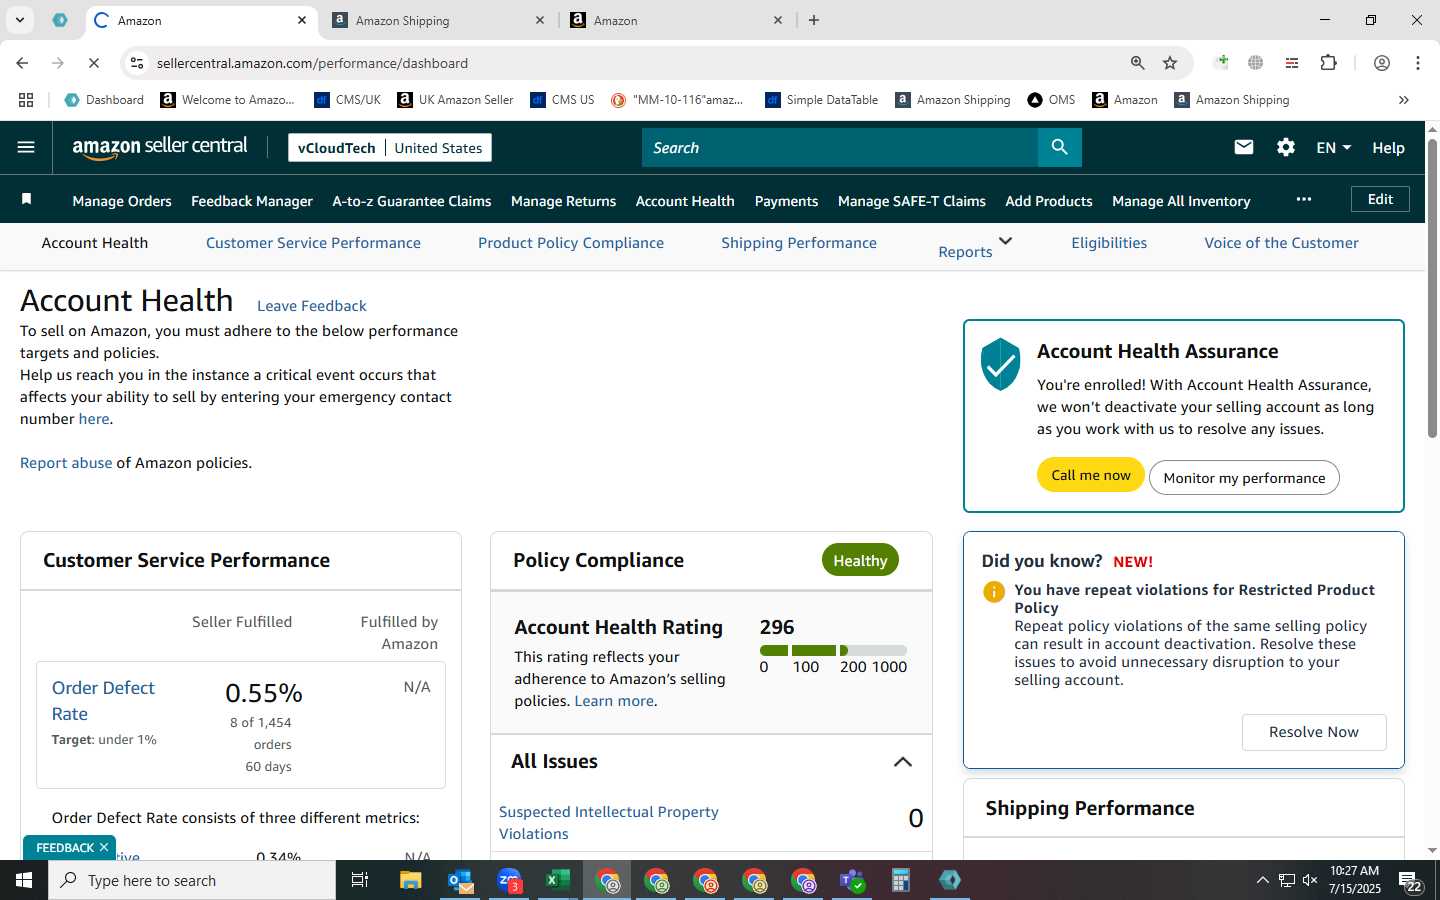Click the Windows taskbar search box
This screenshot has height=900, width=1440.
[x=192, y=880]
